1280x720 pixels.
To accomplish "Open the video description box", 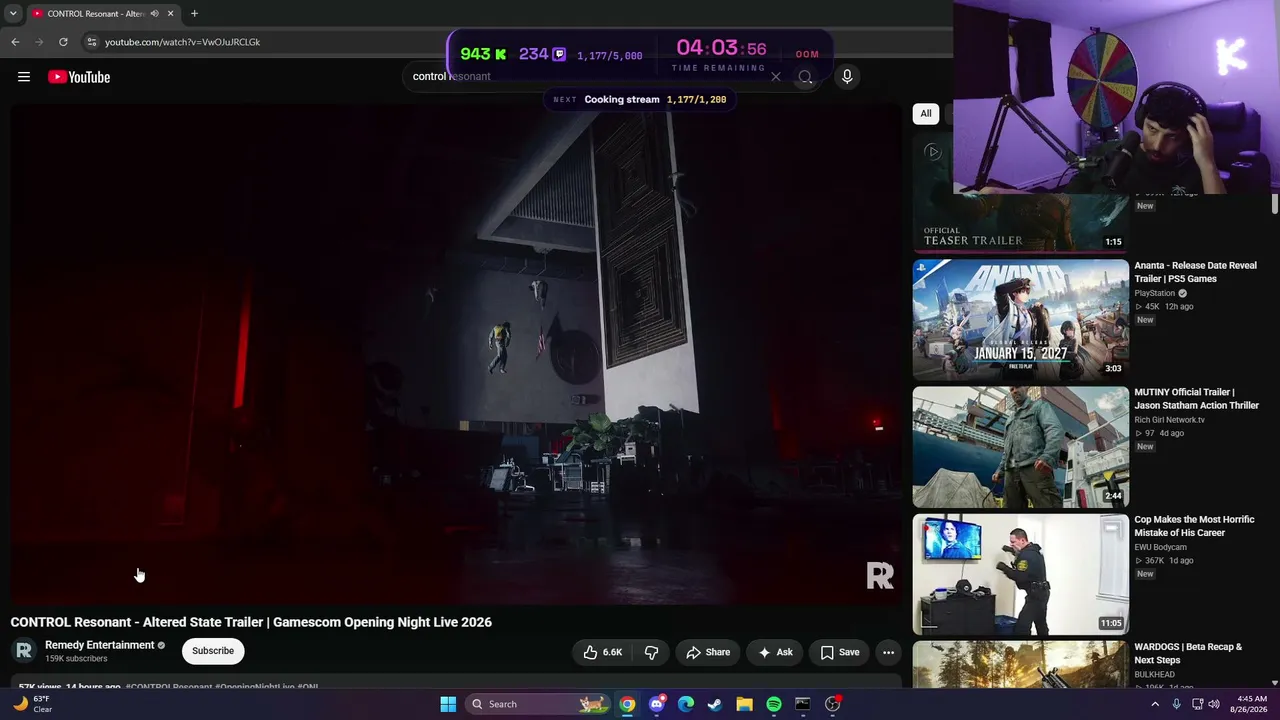I will coord(456,684).
